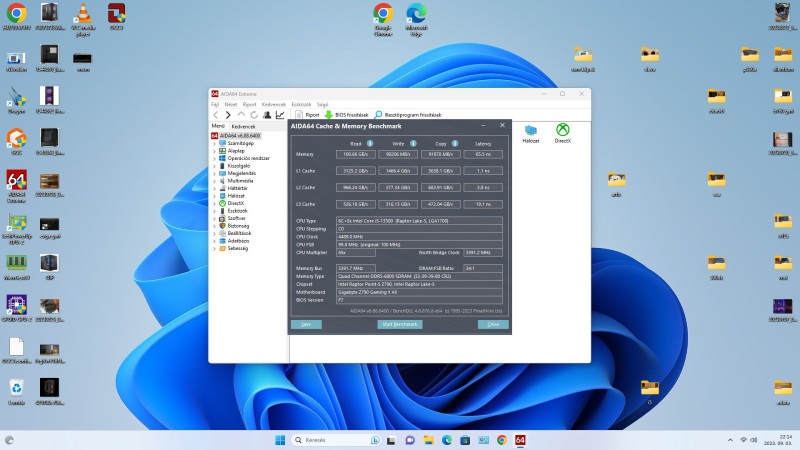This screenshot has height=450, width=800.
Task: Show hidden tray icons chevron
Action: pyautogui.click(x=730, y=440)
